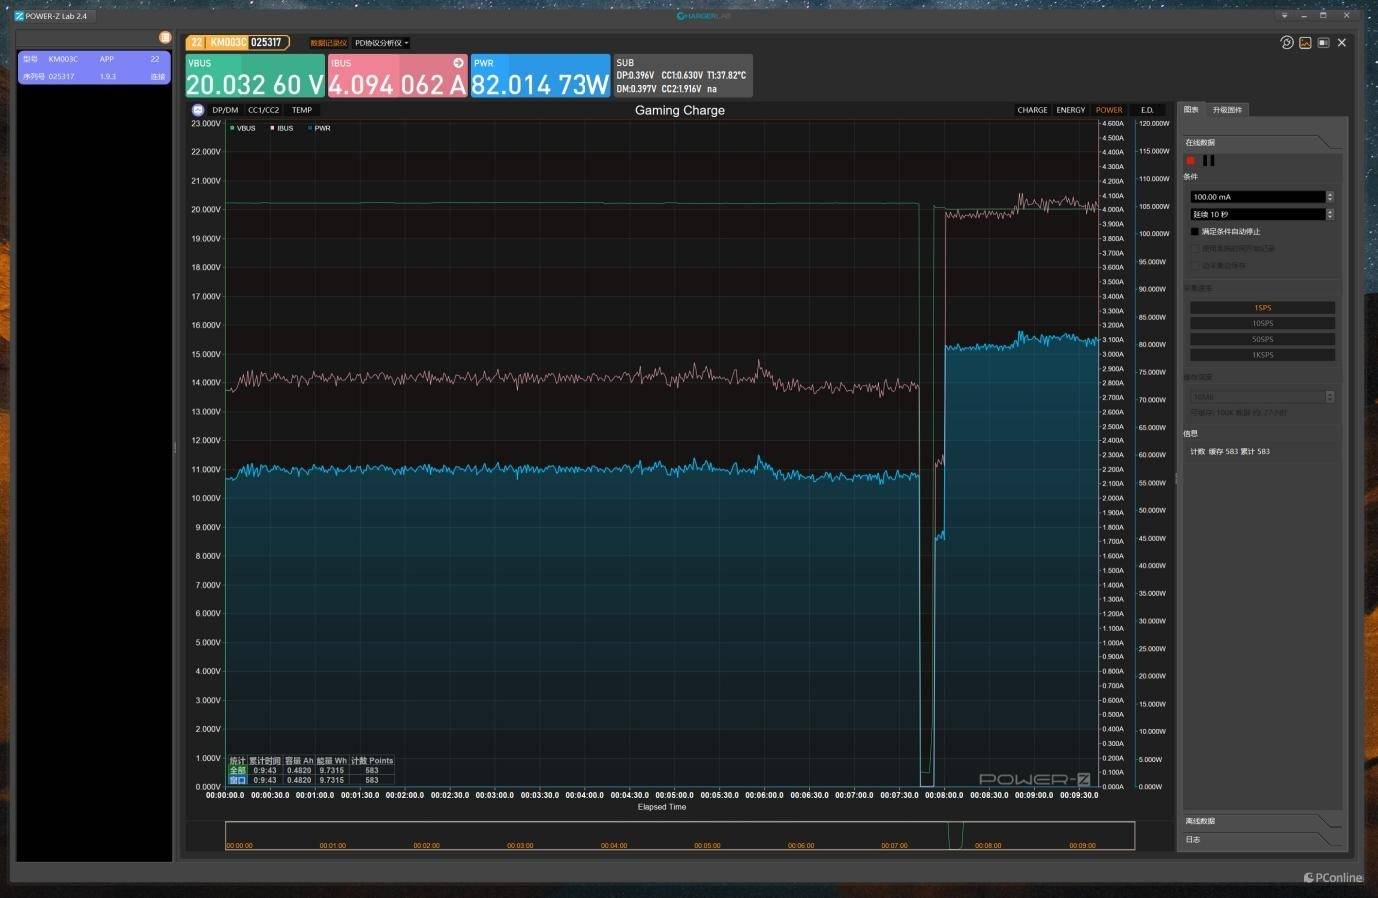Screen dimensions: 1378x898
Task: Toggle VBUS series in chart legend
Action: (x=243, y=128)
